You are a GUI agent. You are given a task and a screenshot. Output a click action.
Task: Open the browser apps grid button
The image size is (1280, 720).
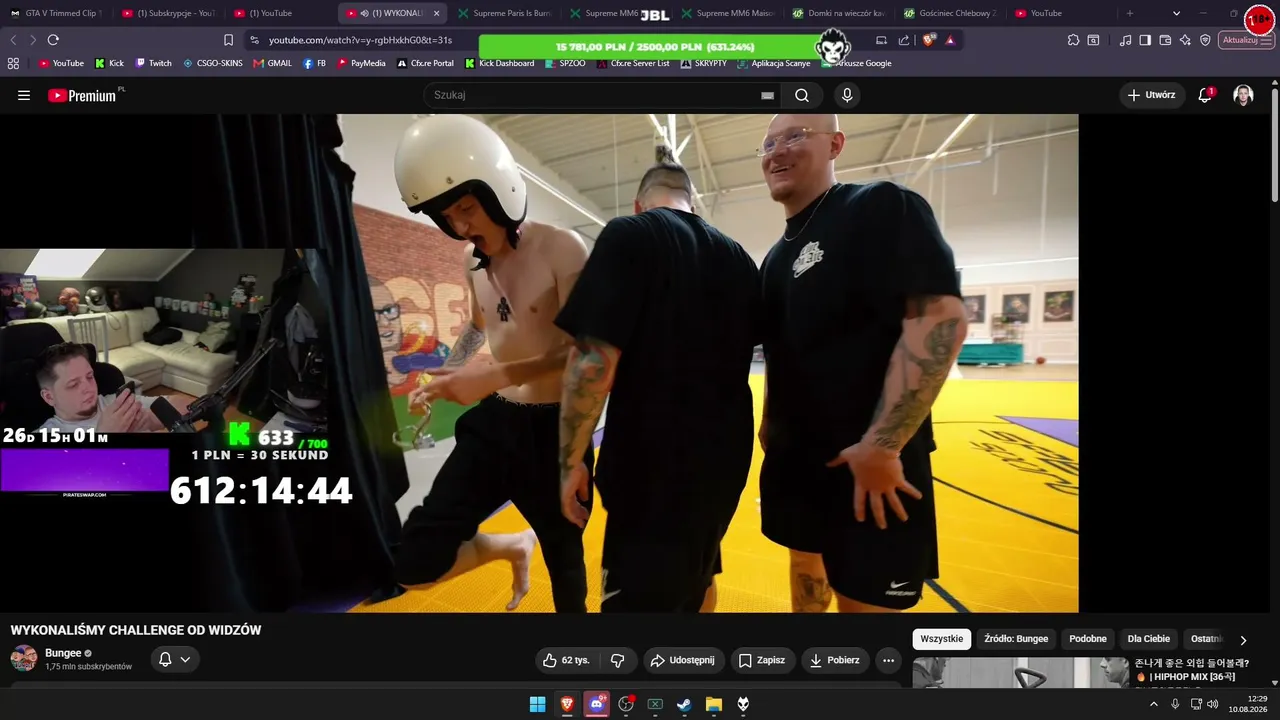(13, 63)
